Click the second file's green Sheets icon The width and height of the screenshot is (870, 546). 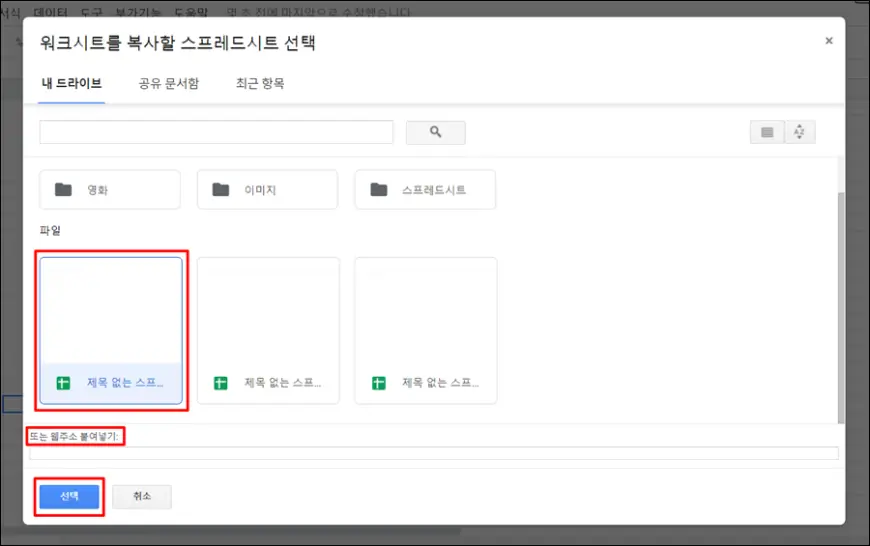[221, 383]
